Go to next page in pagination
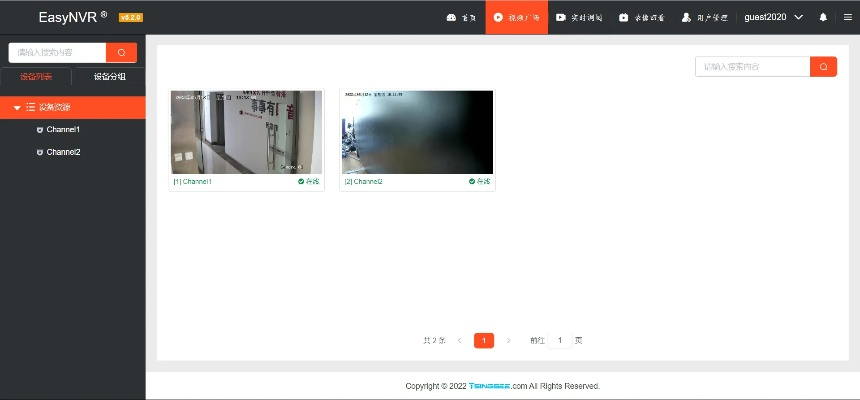860x400 pixels. click(x=508, y=340)
